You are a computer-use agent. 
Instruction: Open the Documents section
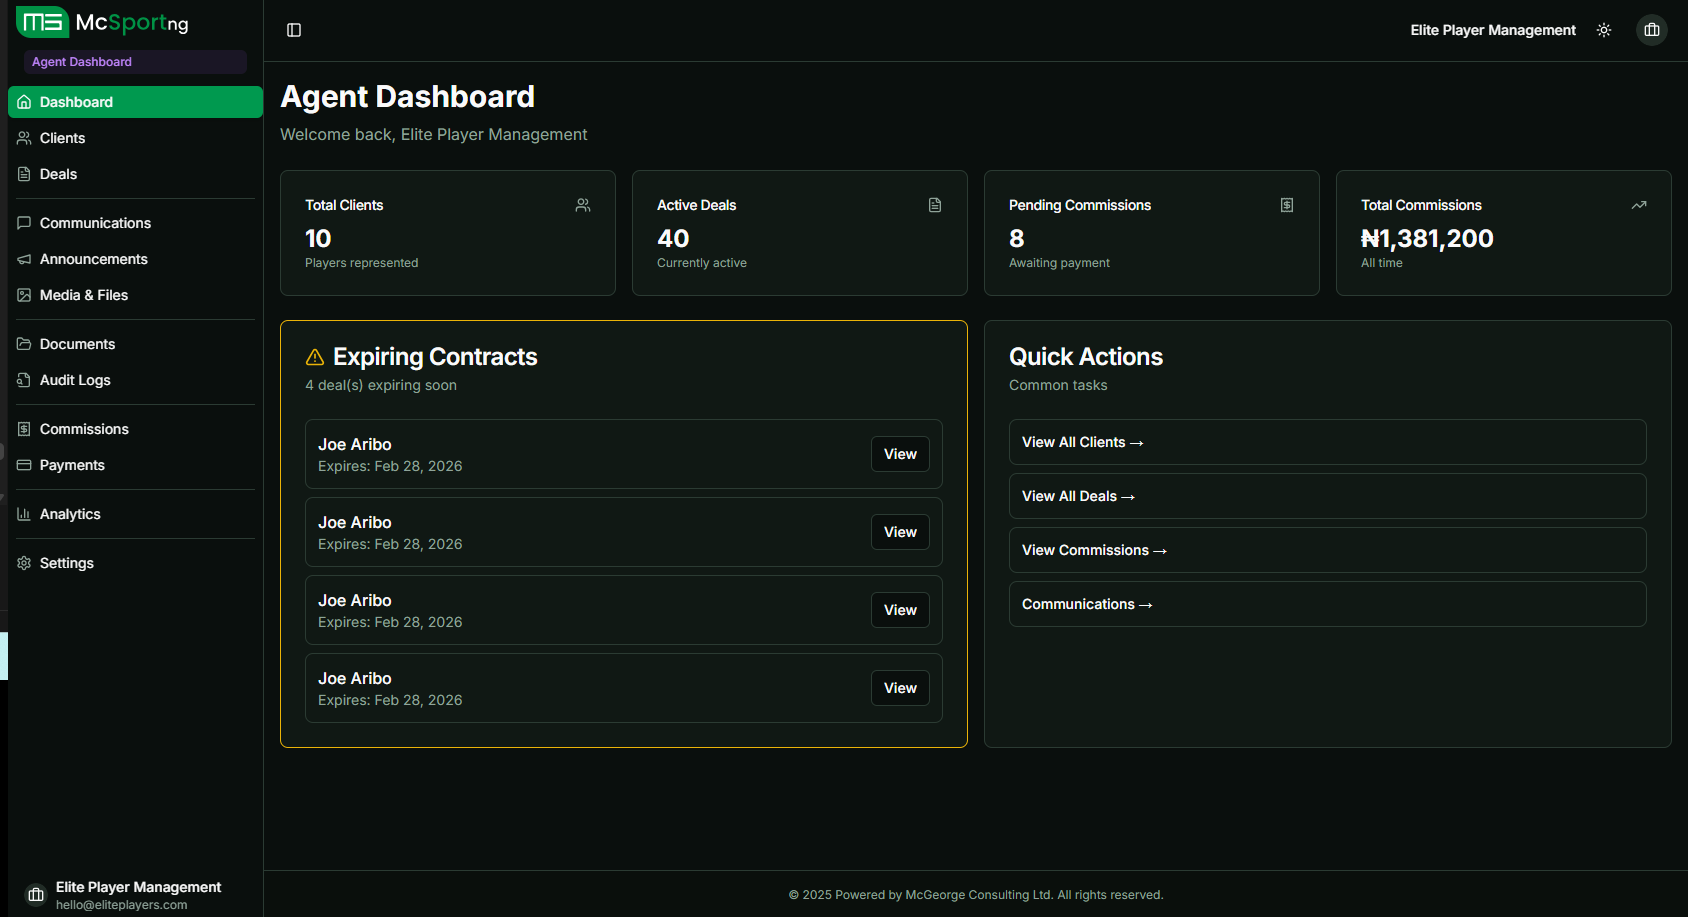[77, 343]
